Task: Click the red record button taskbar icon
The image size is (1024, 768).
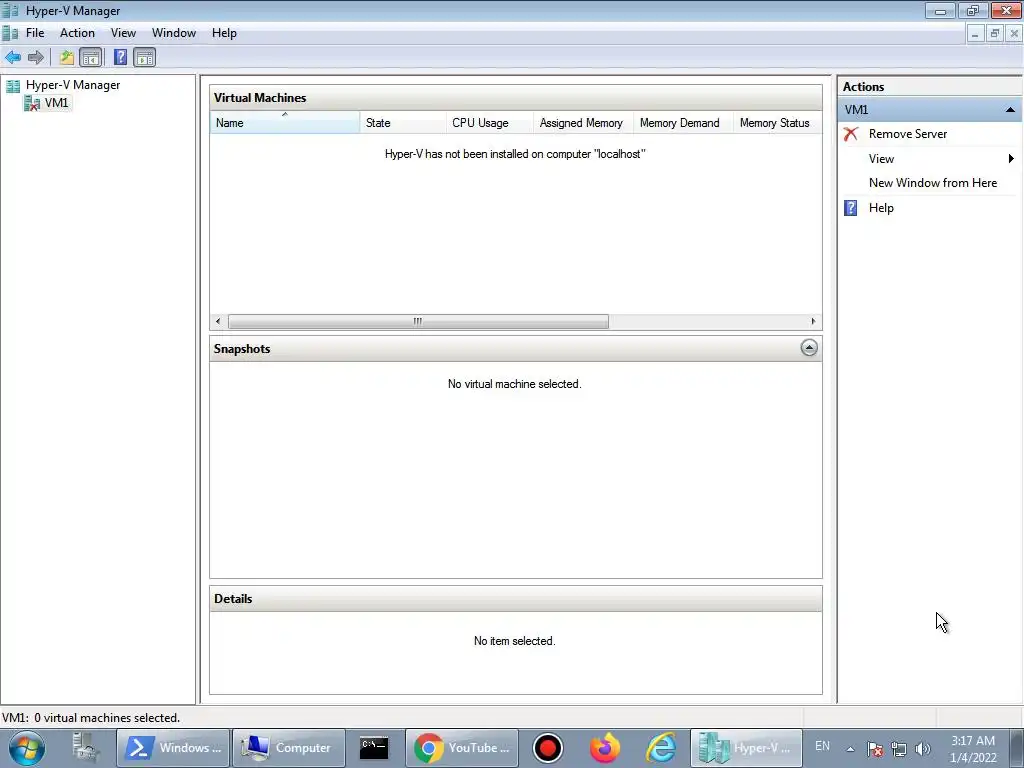Action: (547, 748)
